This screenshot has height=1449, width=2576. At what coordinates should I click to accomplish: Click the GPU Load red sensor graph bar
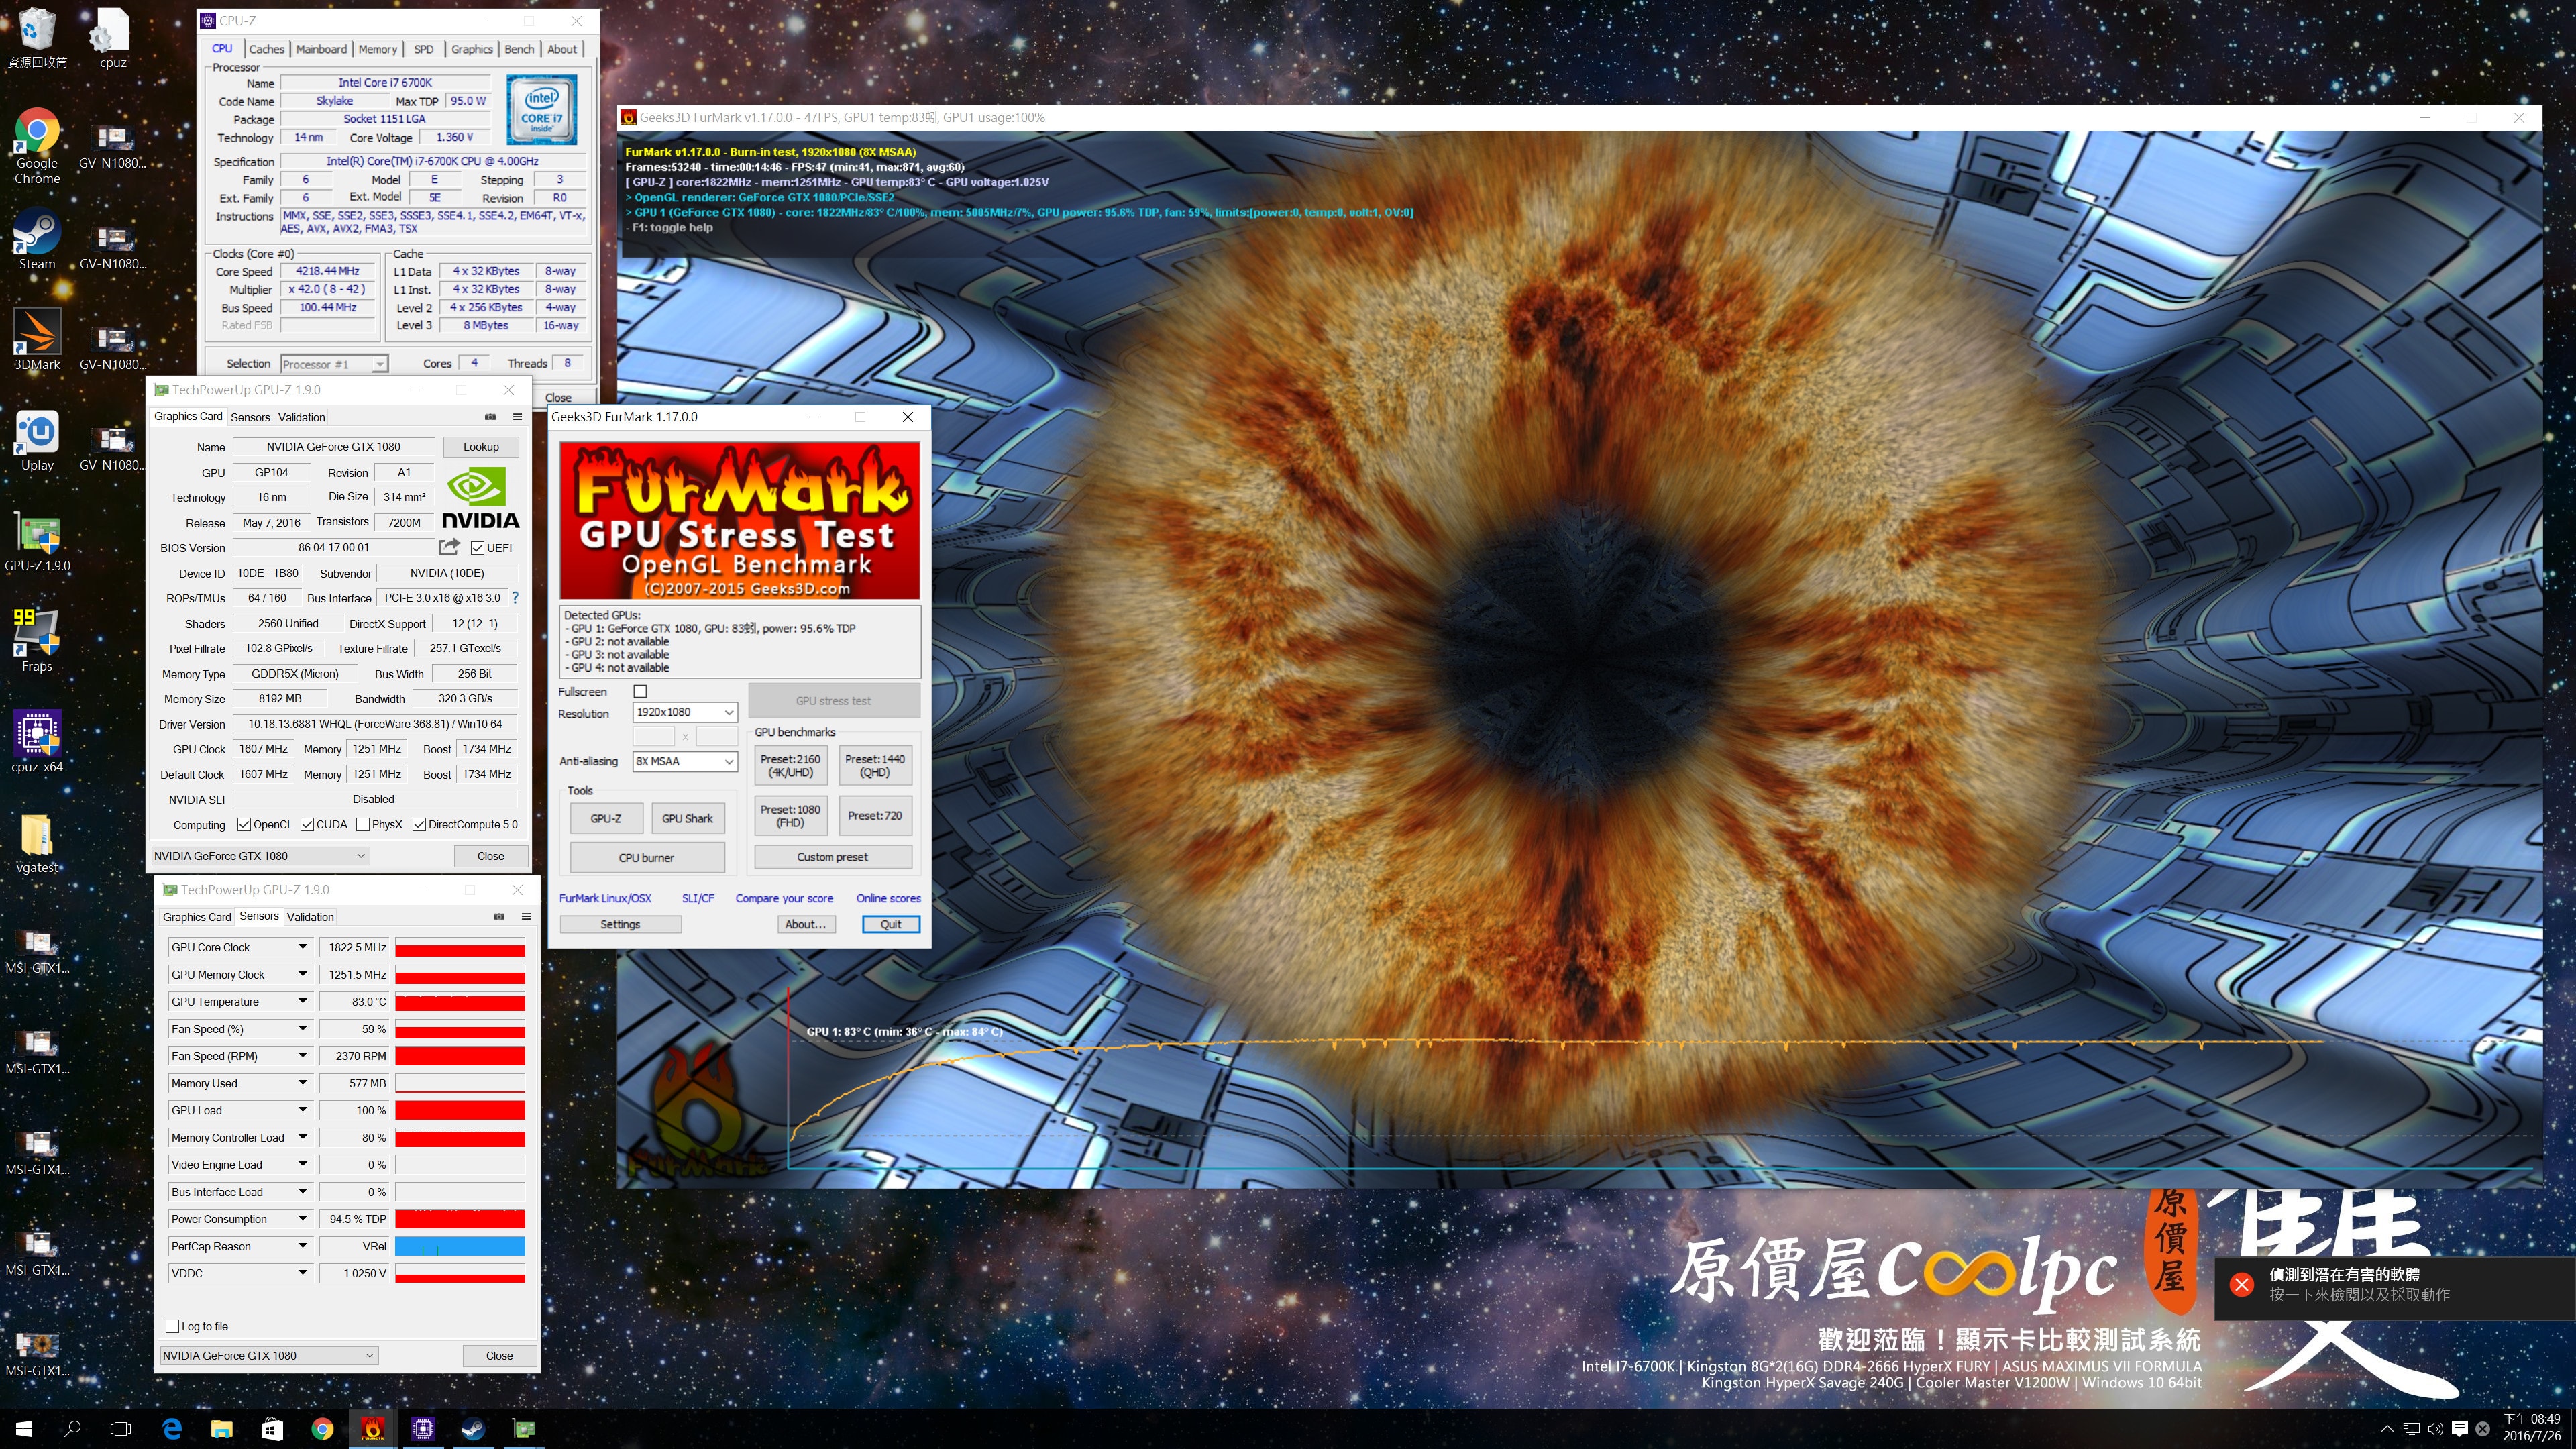(x=460, y=1110)
